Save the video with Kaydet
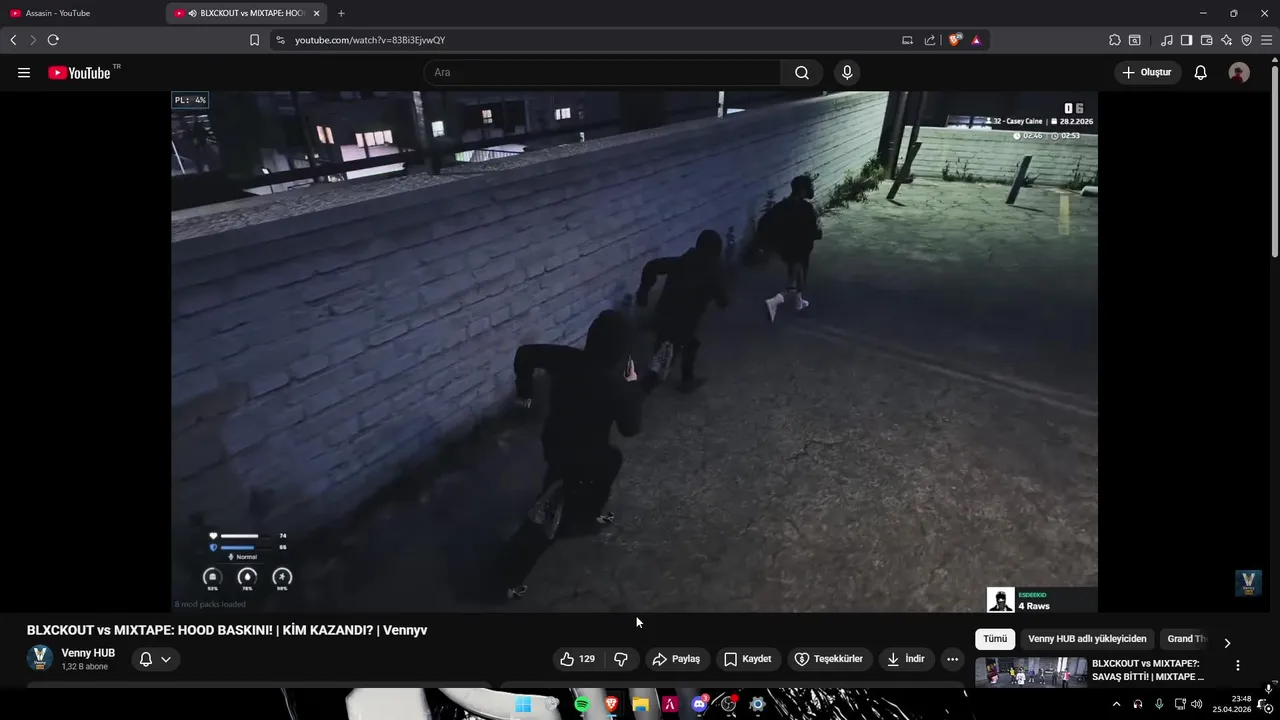Screen dimensions: 1280x720 point(749,659)
